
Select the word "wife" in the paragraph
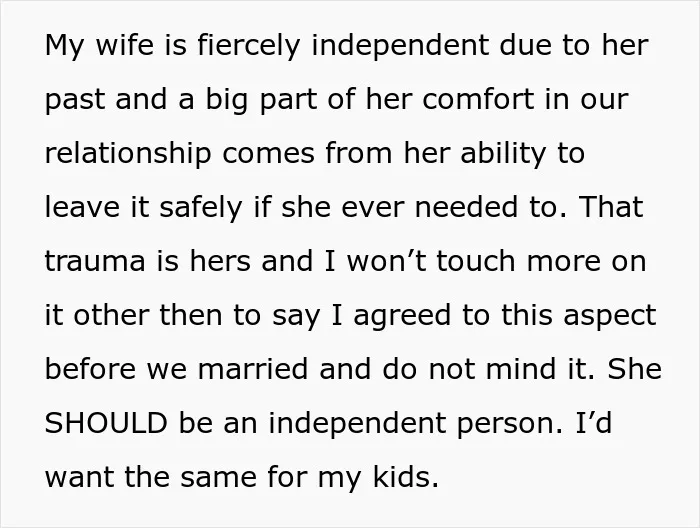[x=124, y=45]
